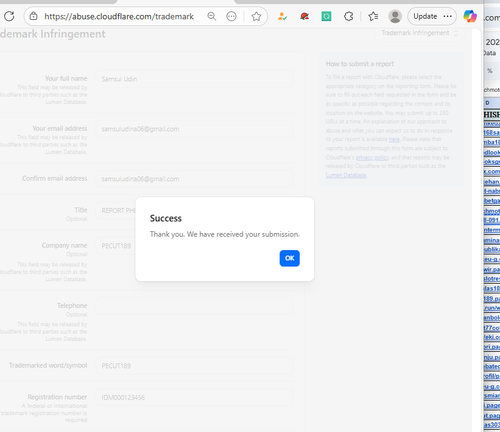Click the Registration number input field

tap(195, 397)
